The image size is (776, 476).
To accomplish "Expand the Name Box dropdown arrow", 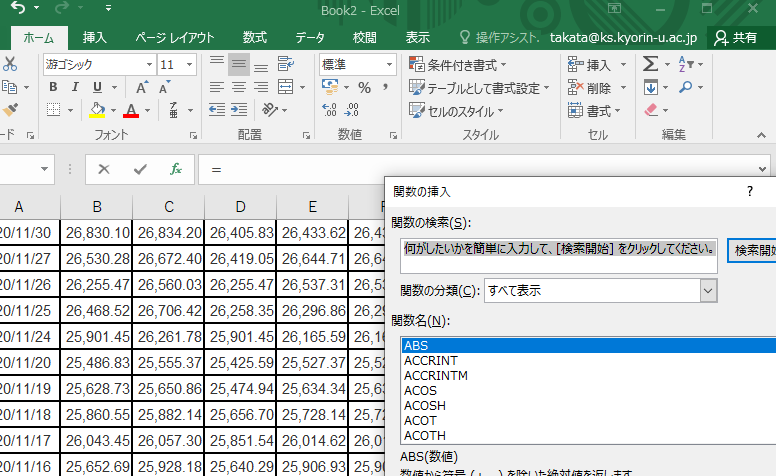I will point(44,169).
